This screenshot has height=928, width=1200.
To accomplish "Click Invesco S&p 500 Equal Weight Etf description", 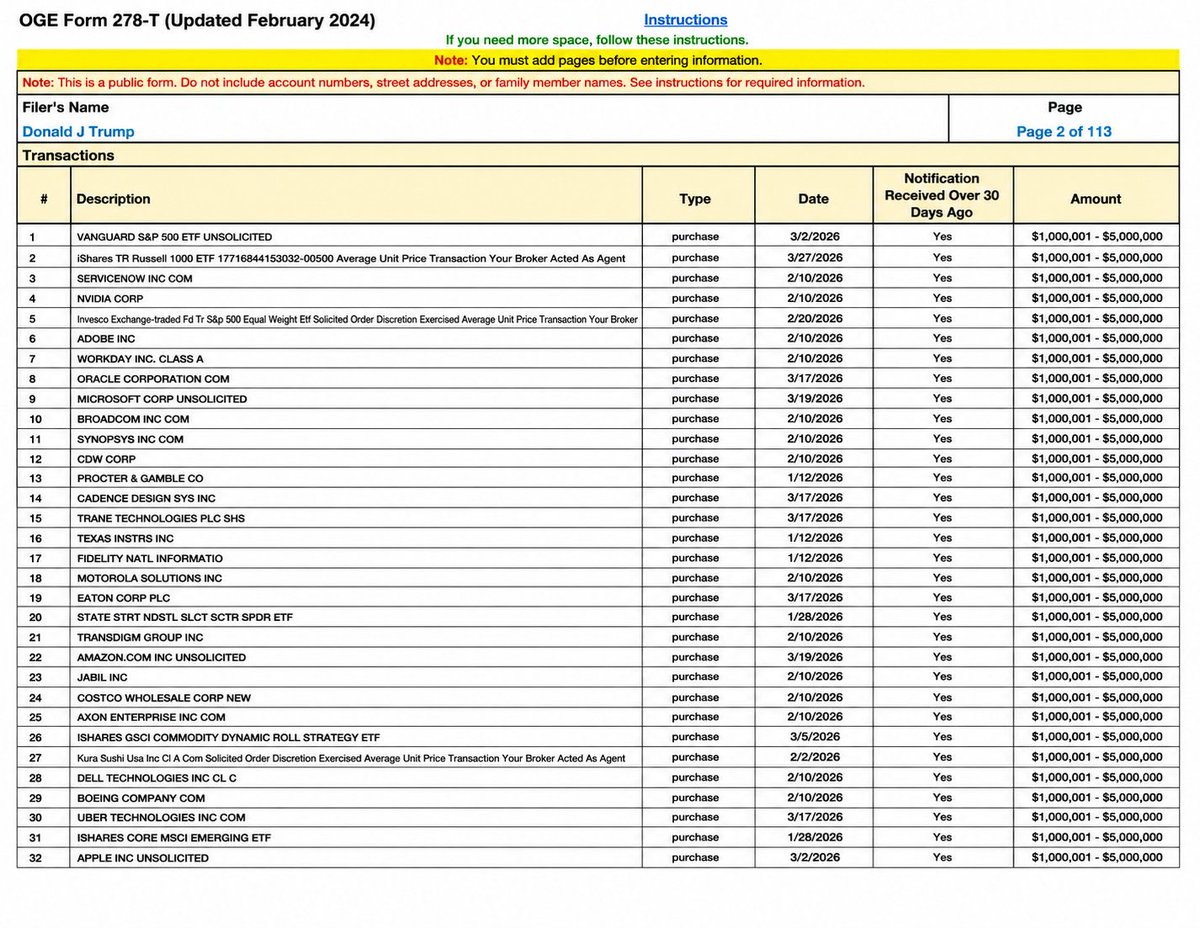I will click(357, 318).
